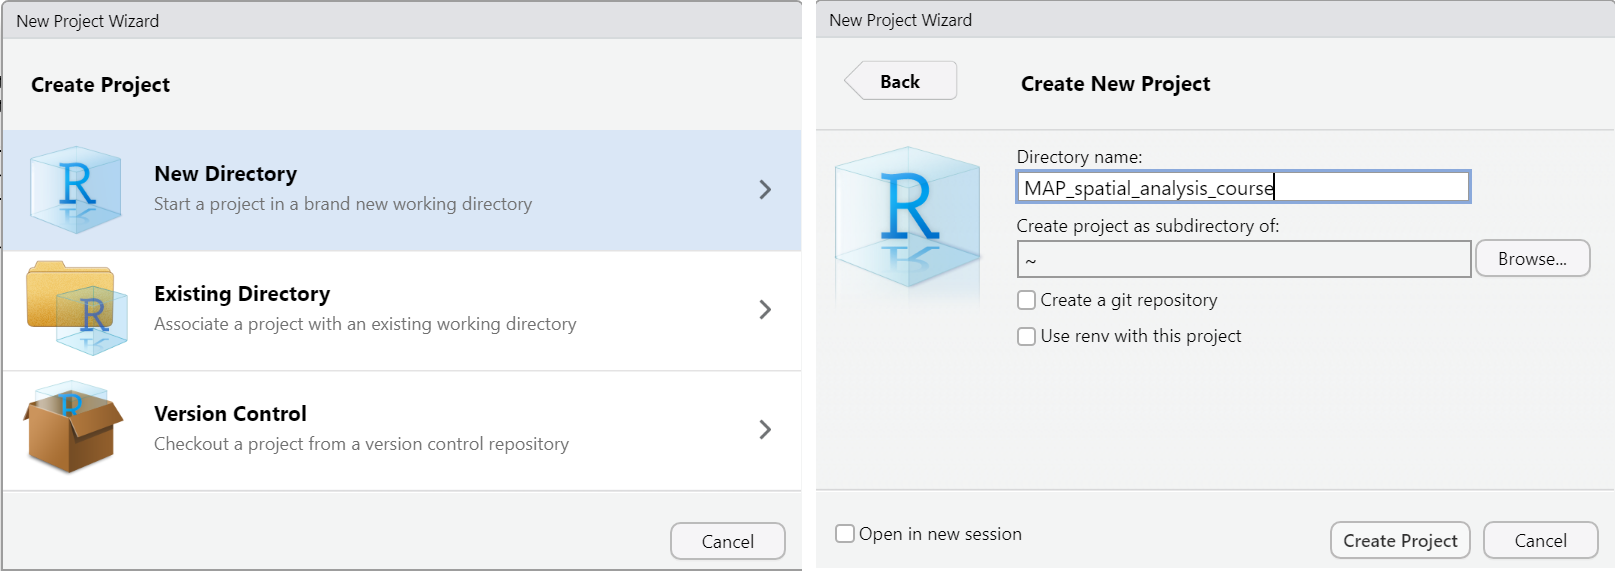Check Open in new session option

tap(845, 534)
